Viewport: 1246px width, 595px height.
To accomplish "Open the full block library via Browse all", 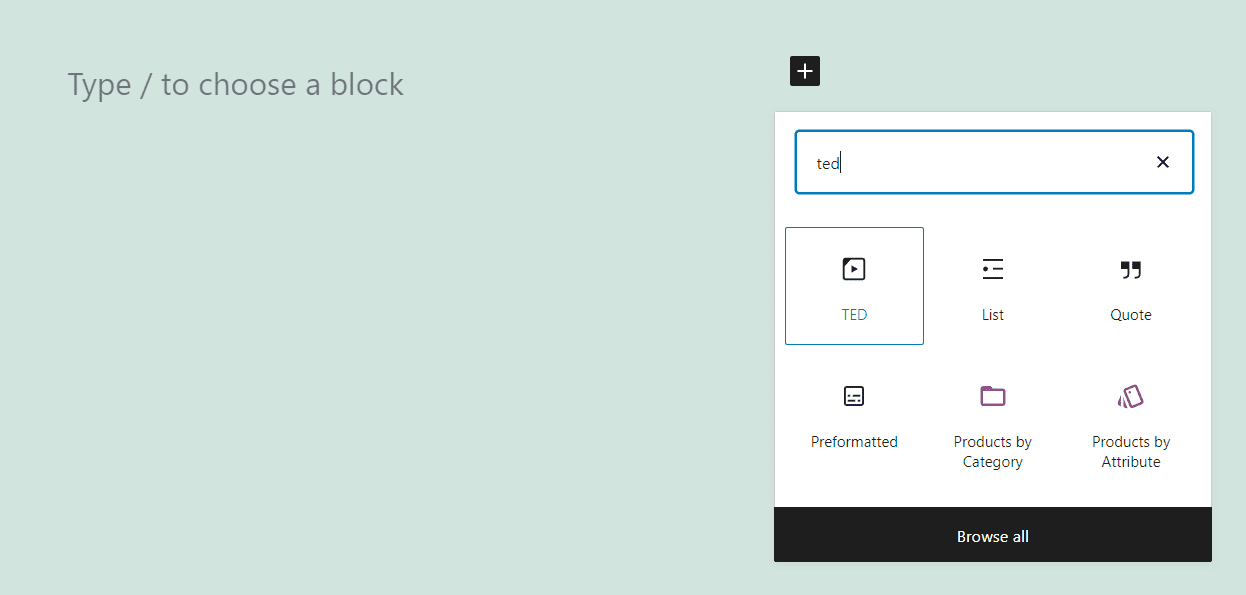I will pyautogui.click(x=992, y=536).
